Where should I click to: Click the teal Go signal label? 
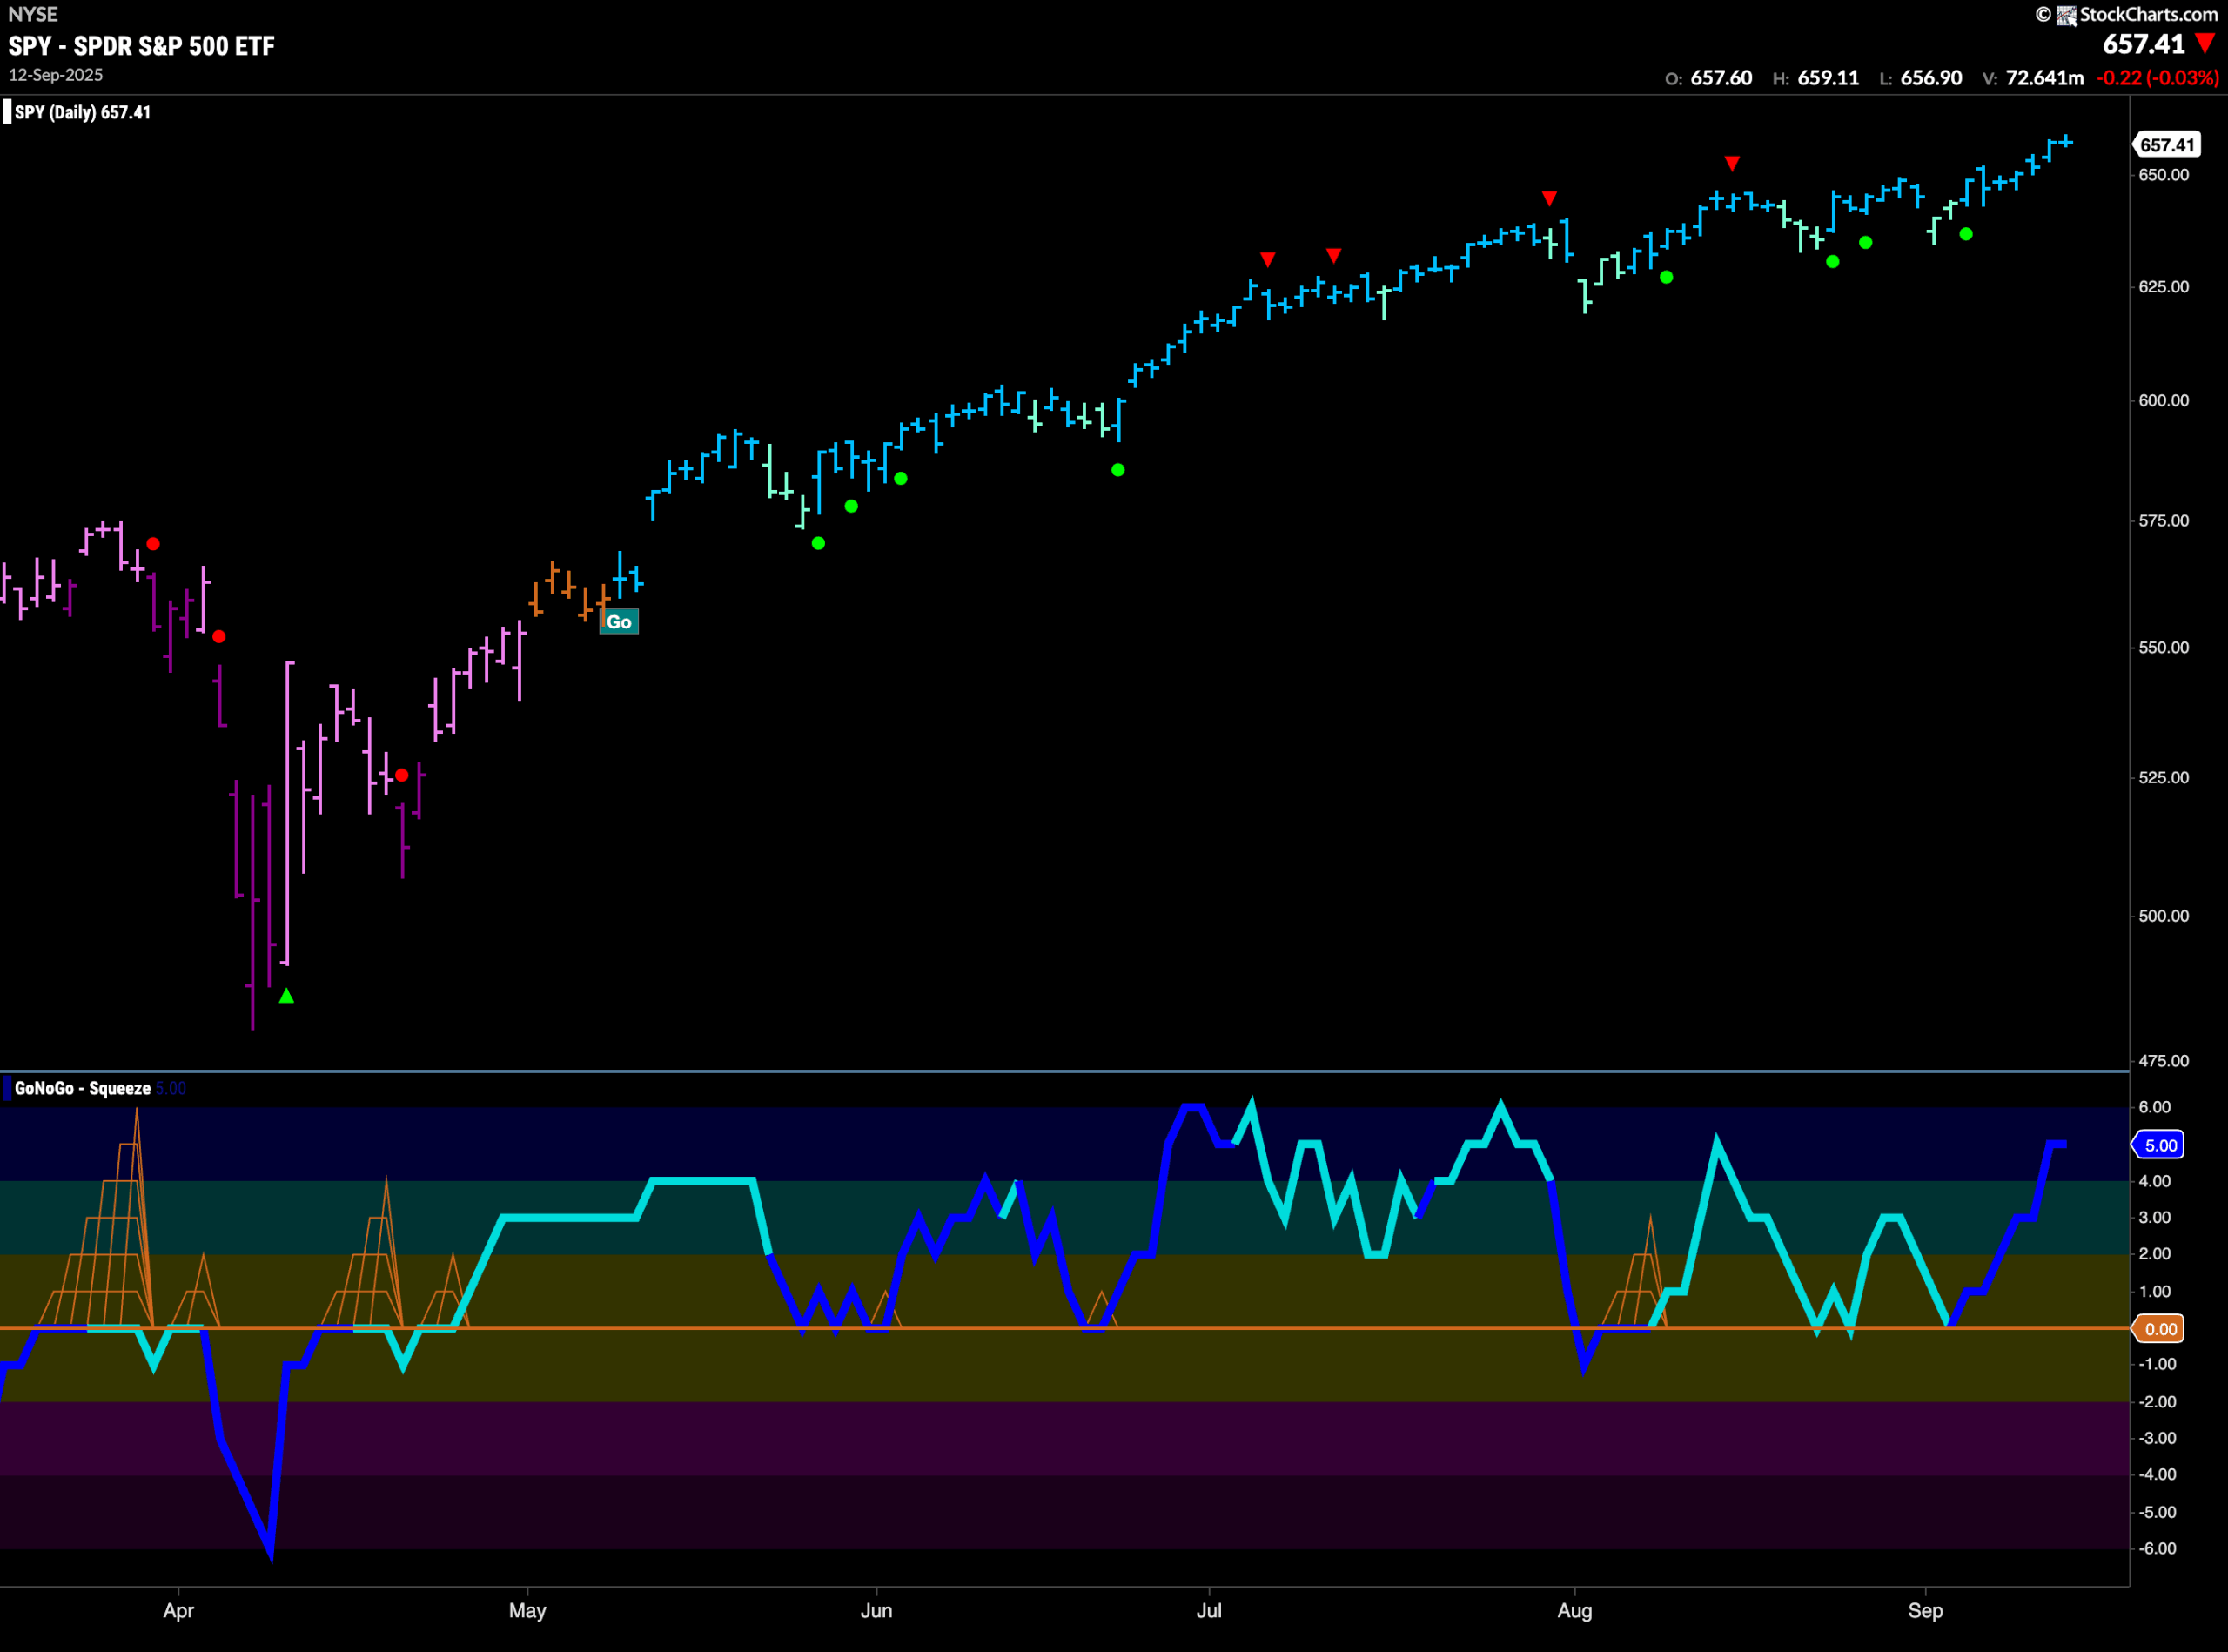pos(619,622)
